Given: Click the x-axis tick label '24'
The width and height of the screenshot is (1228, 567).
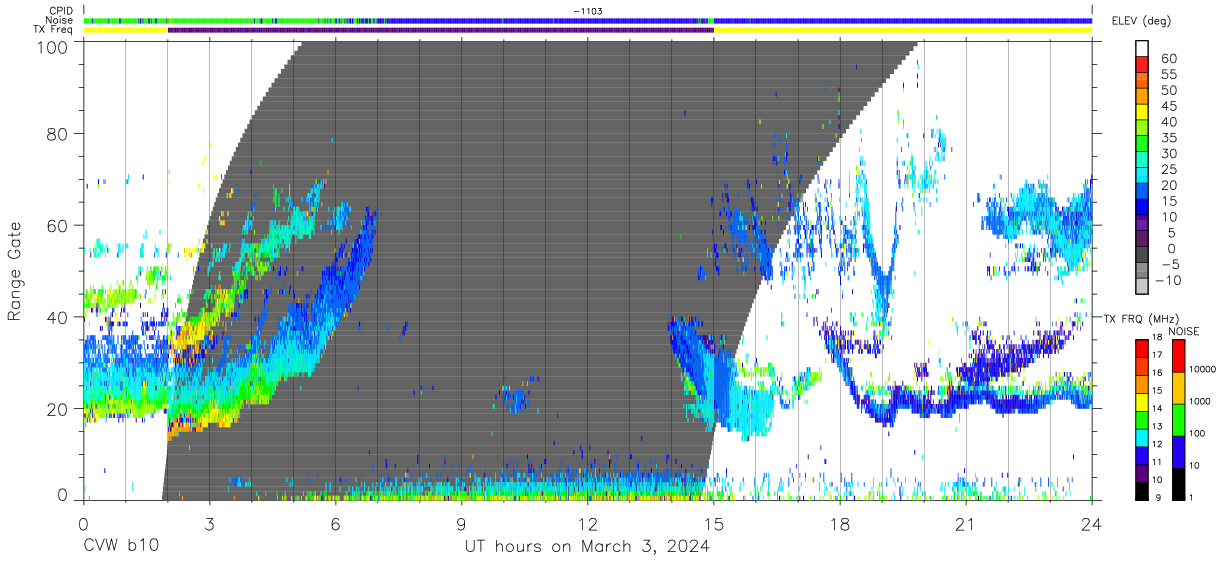Looking at the screenshot, I should pos(1092,524).
